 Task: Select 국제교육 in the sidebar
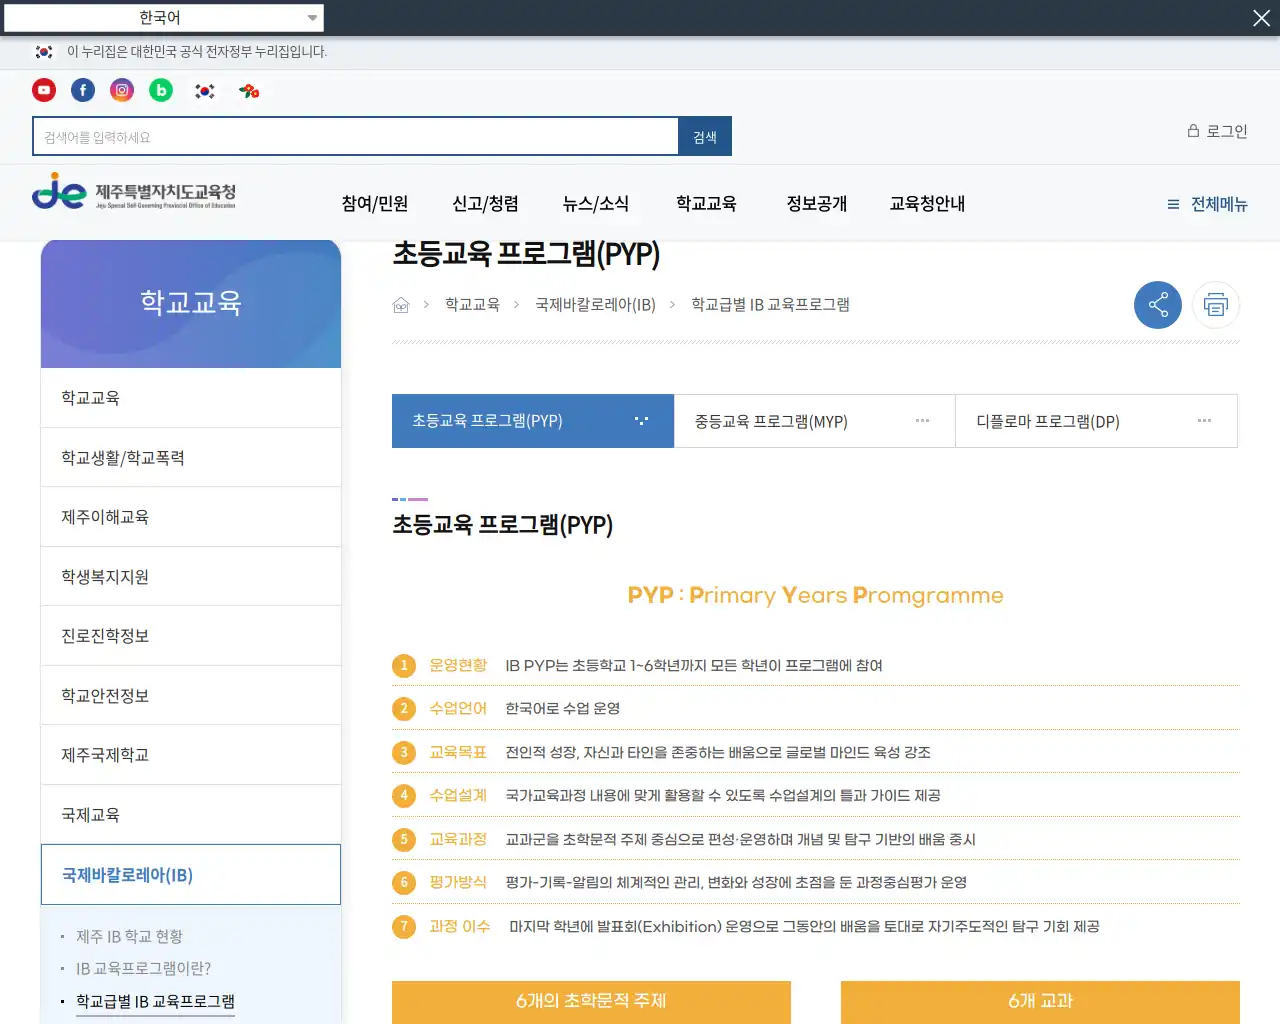click(191, 815)
